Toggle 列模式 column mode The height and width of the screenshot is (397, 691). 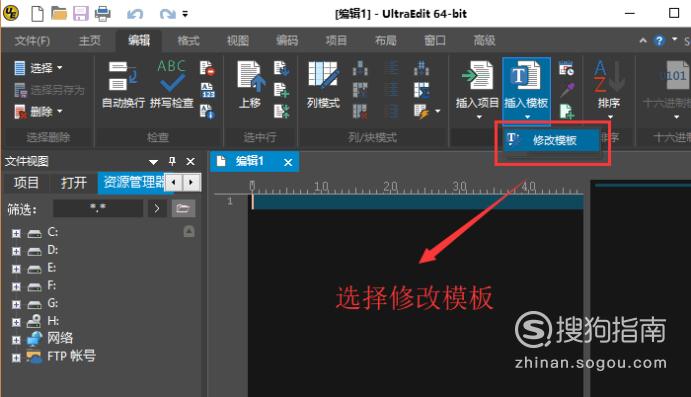tap(323, 85)
